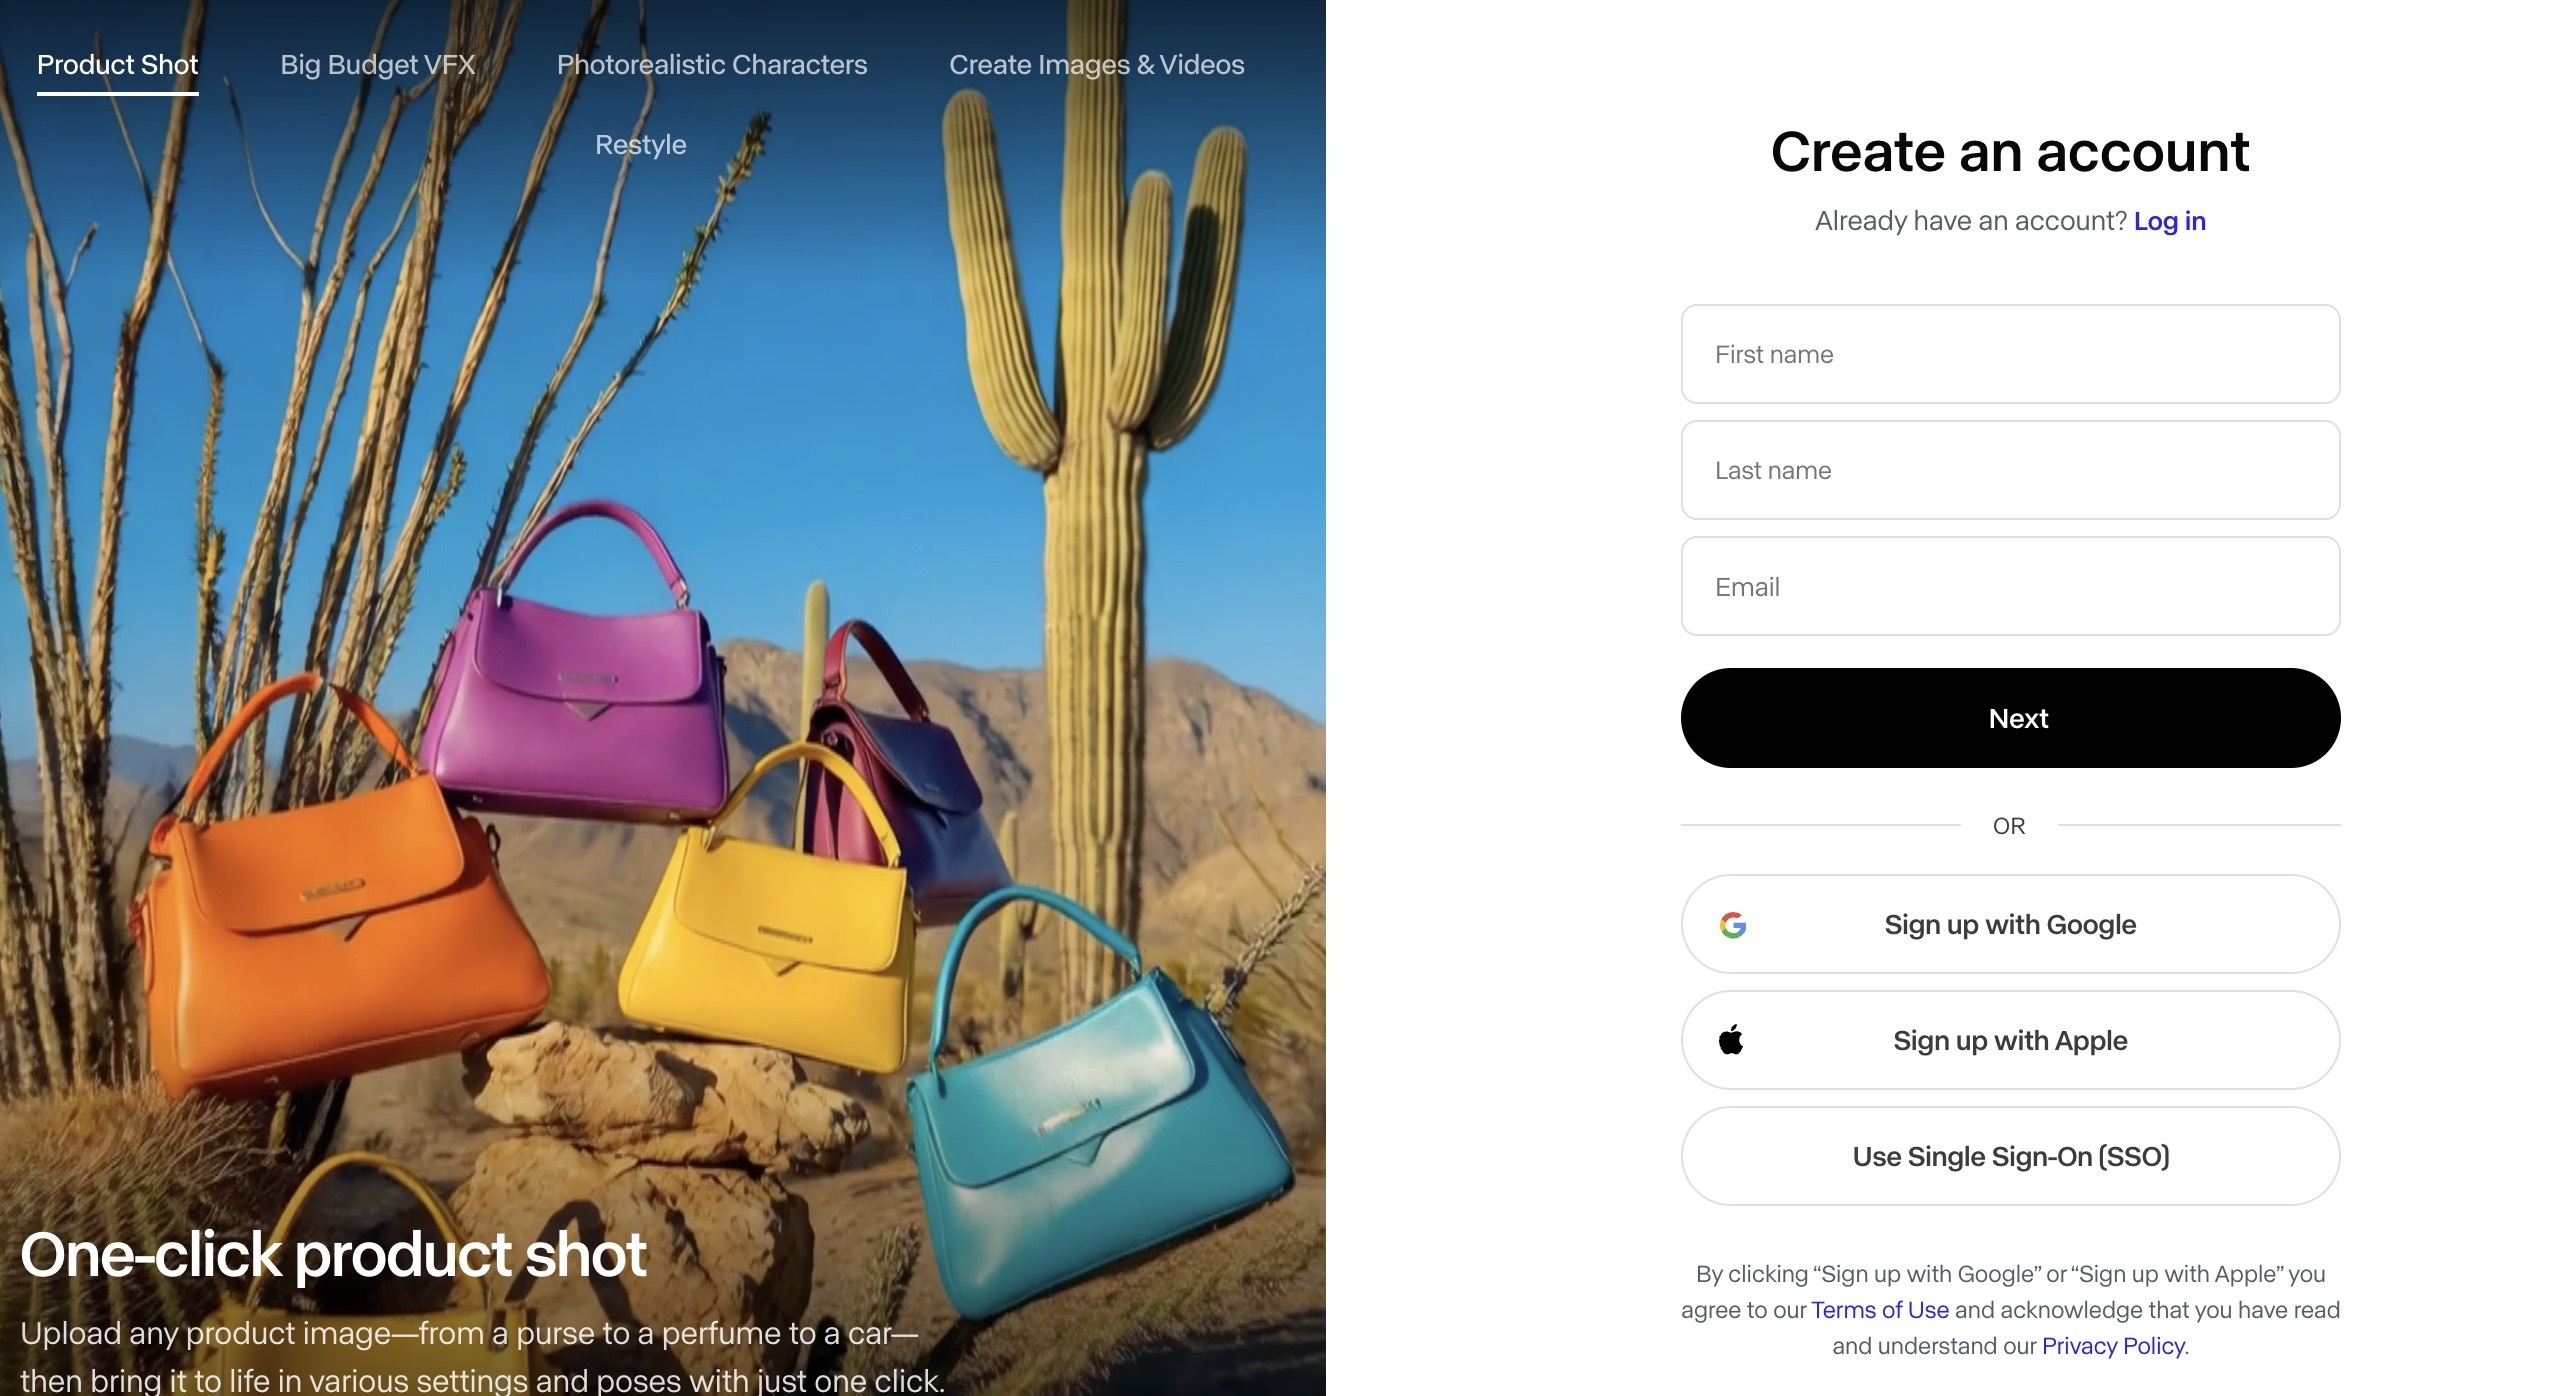Focus the First name field
Screen dimensions: 2560x1396
[2010, 354]
